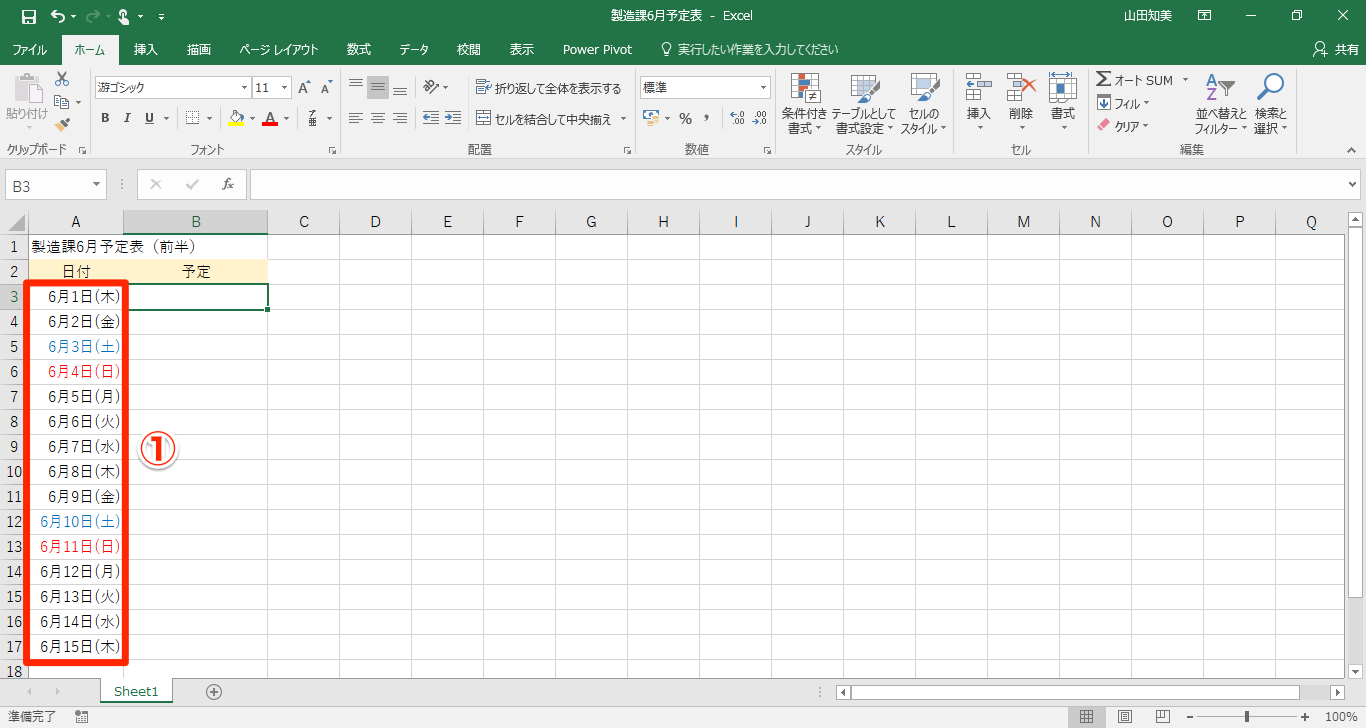Click the zoom slider handle
This screenshot has width=1366, height=728.
click(1246, 716)
